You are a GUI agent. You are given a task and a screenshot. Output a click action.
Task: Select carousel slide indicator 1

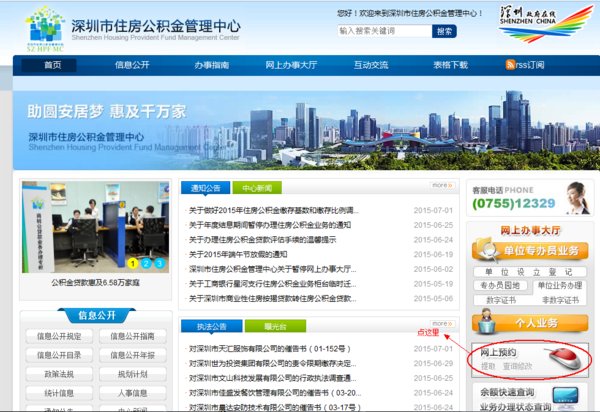pyautogui.click(x=132, y=263)
